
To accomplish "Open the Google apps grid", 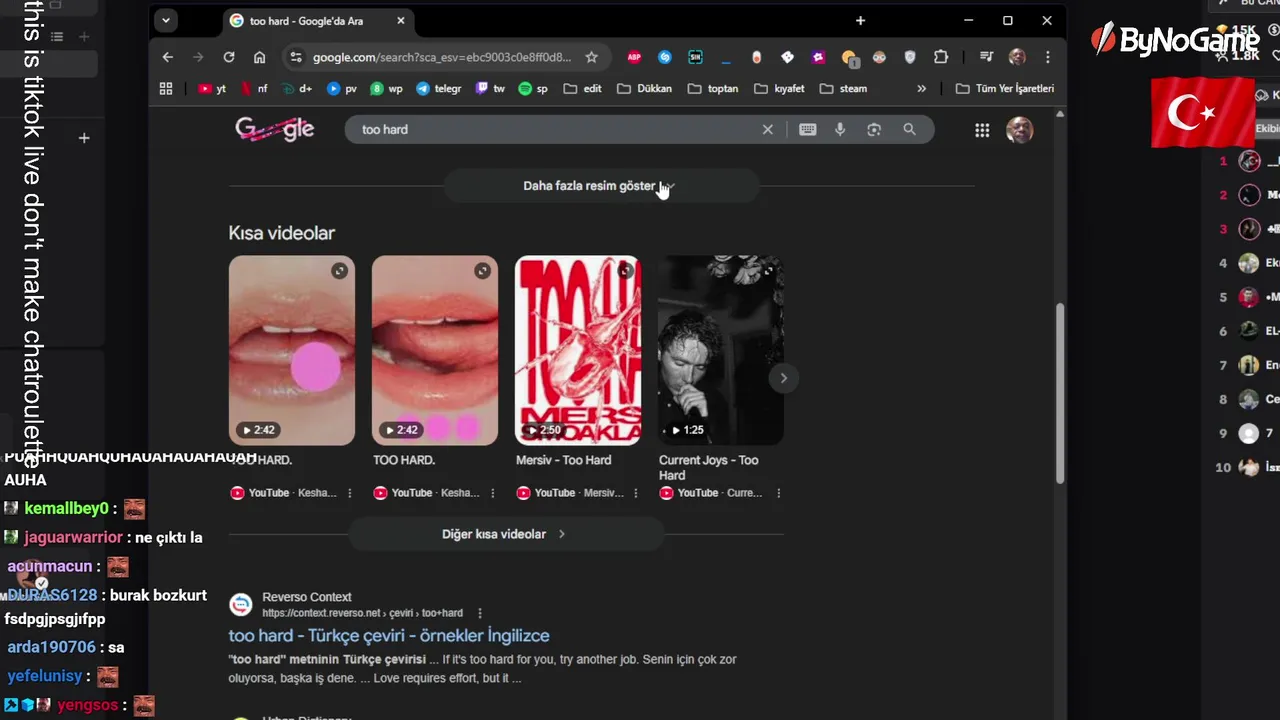I will pos(982,130).
